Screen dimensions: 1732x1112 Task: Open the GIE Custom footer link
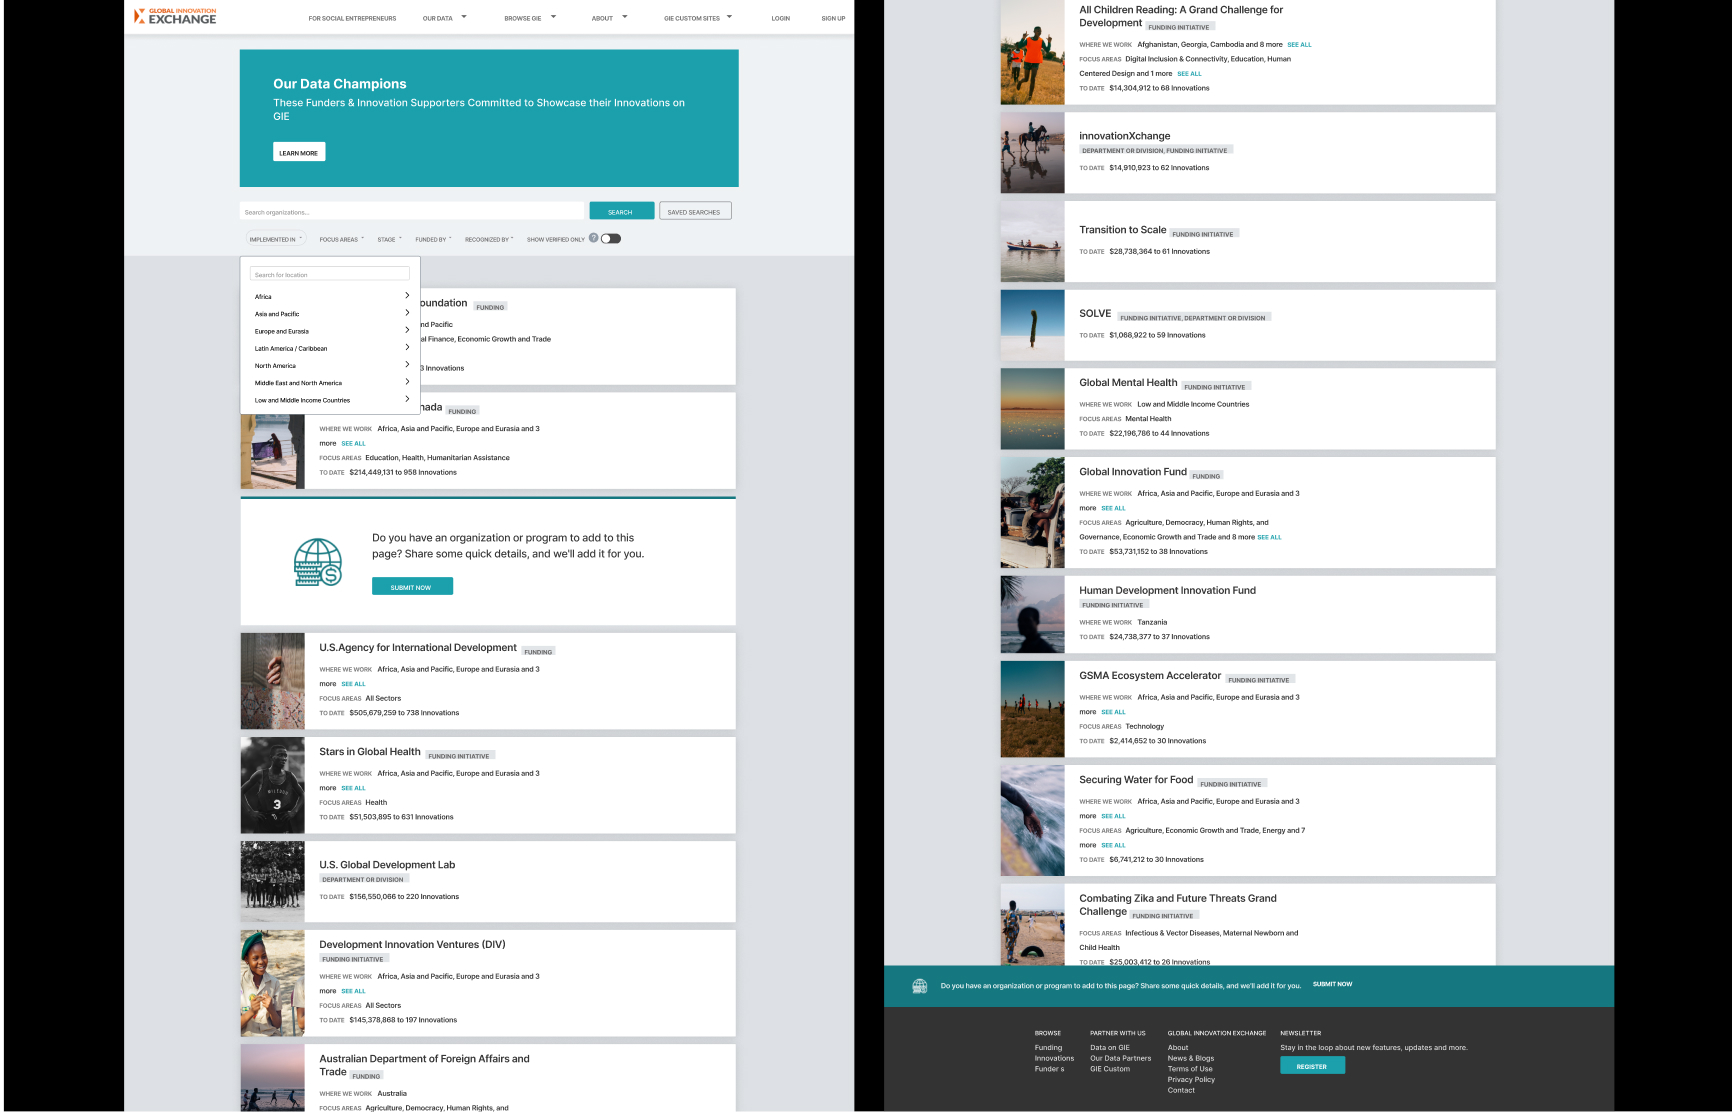pyautogui.click(x=1110, y=1069)
